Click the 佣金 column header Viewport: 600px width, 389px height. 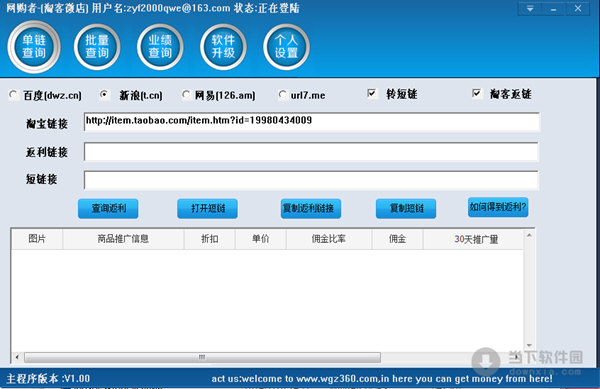pyautogui.click(x=398, y=239)
